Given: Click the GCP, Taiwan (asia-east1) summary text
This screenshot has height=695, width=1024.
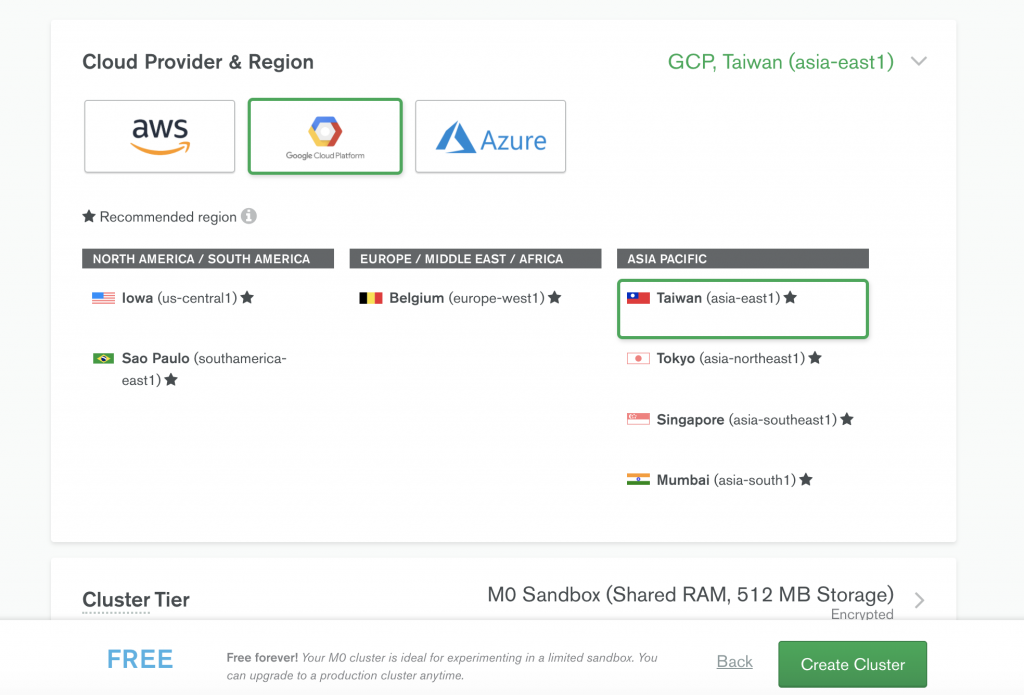Looking at the screenshot, I should (780, 62).
